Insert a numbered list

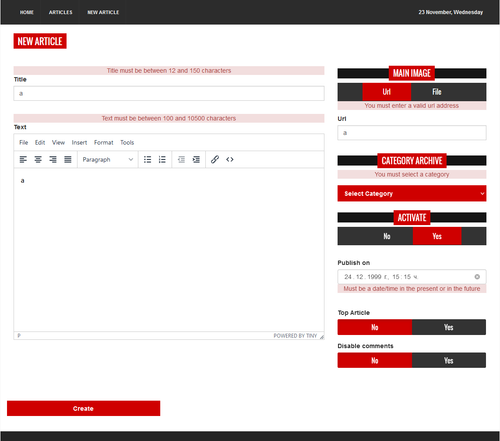point(162,160)
